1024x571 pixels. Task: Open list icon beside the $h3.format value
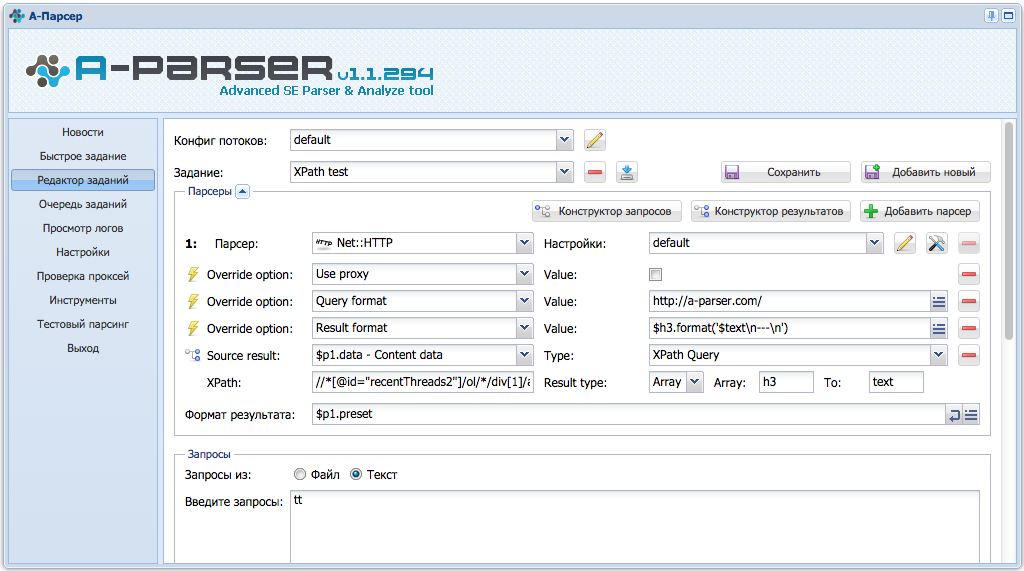(938, 328)
